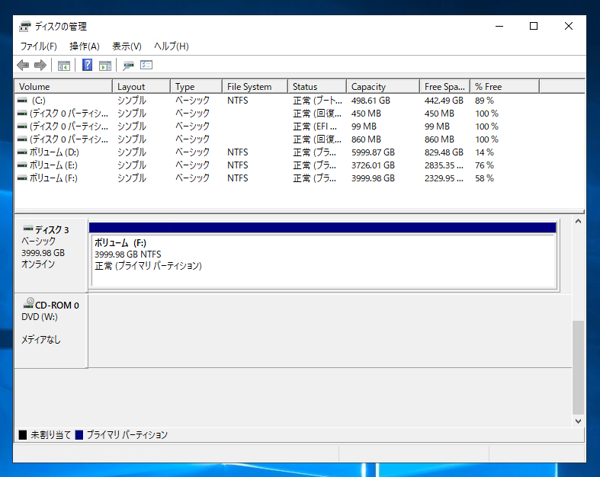
Task: Click the CD-ROM 0 disc drive icon
Action: [x=28, y=303]
